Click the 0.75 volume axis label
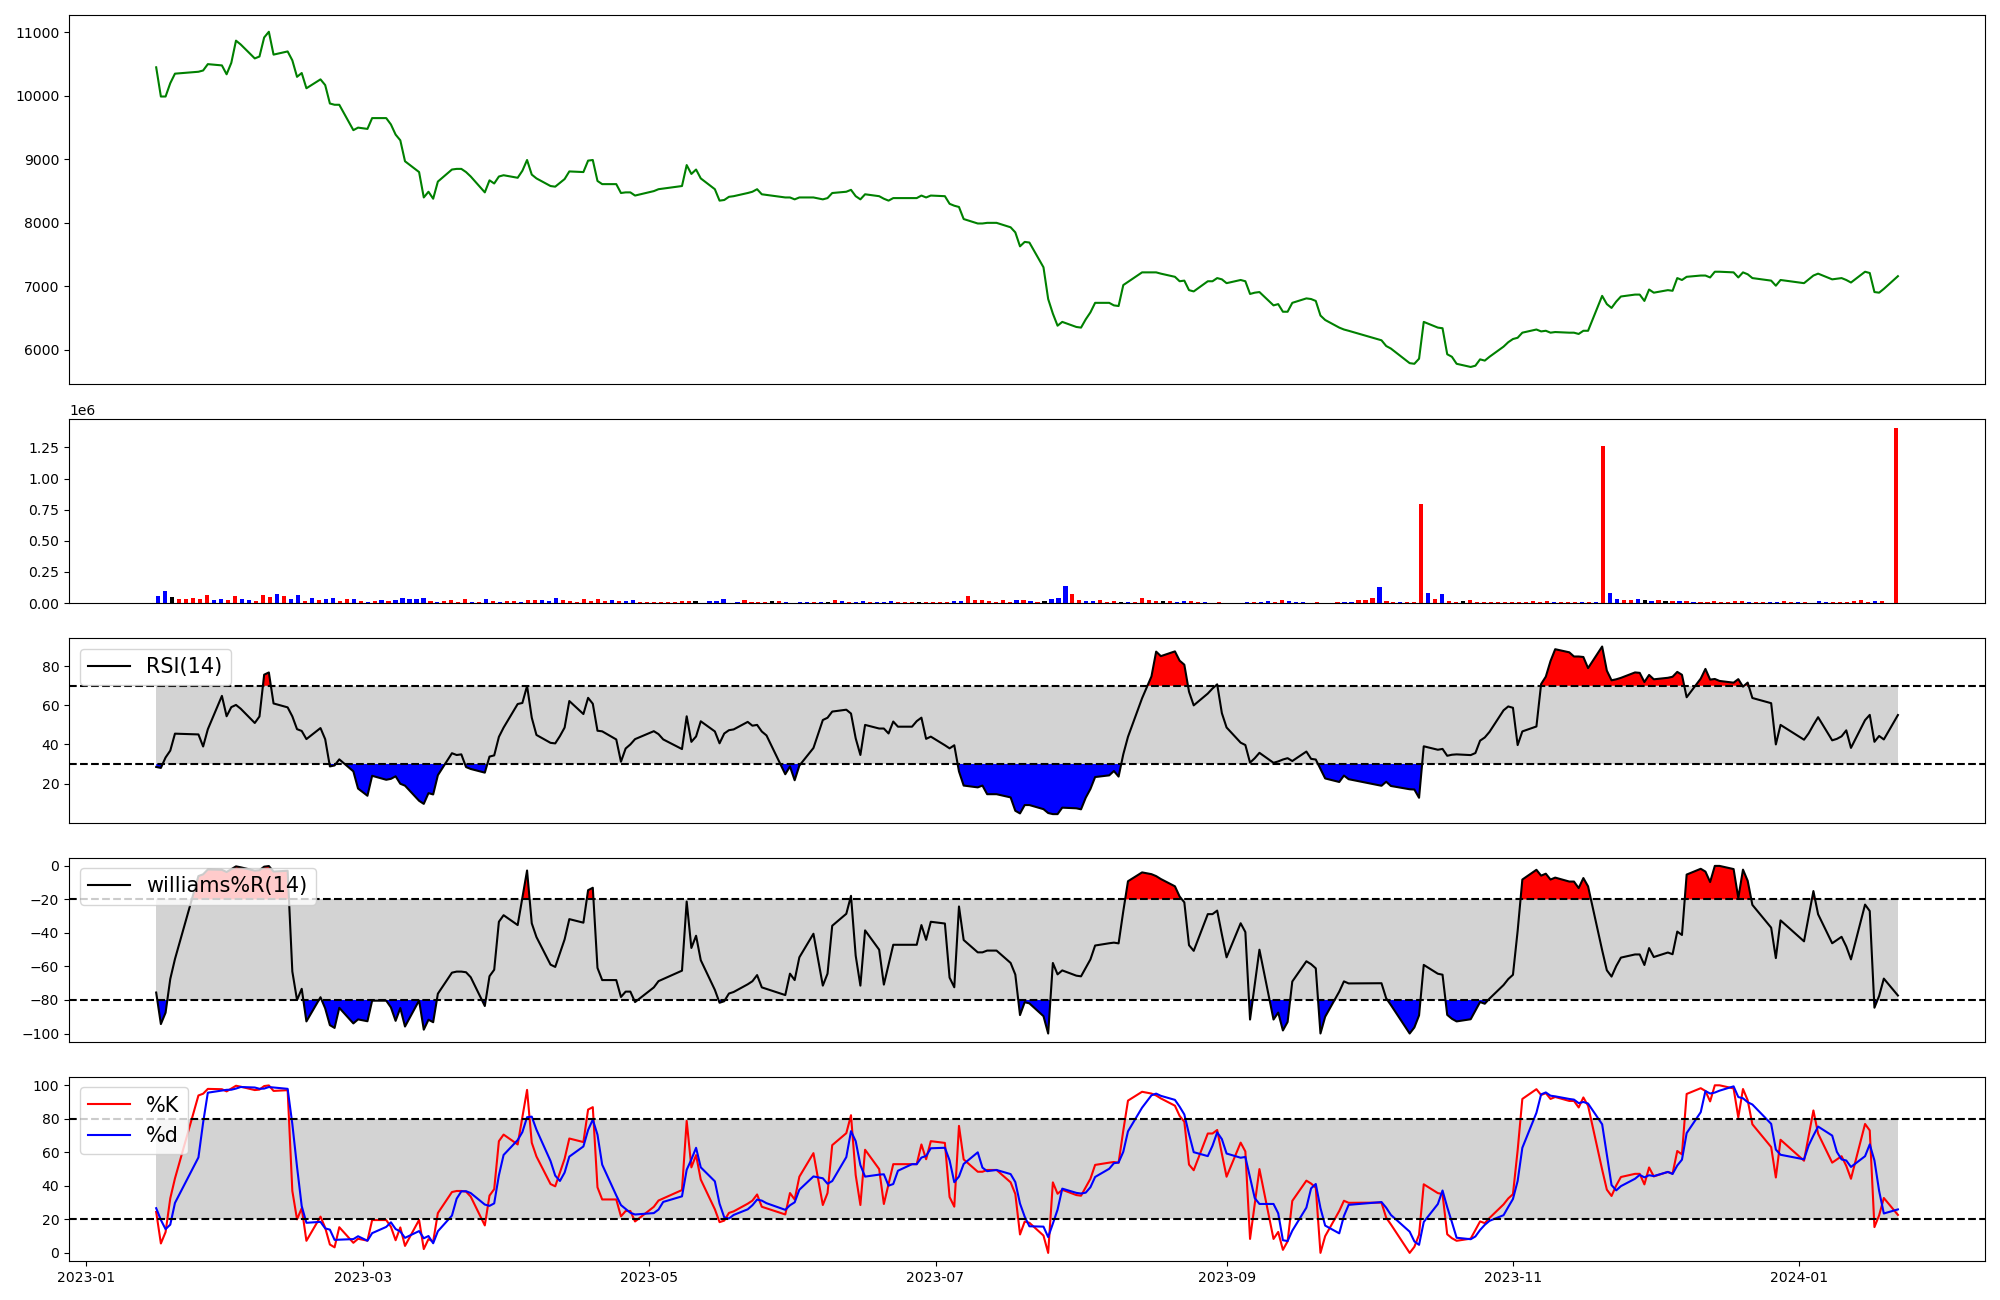 point(45,510)
